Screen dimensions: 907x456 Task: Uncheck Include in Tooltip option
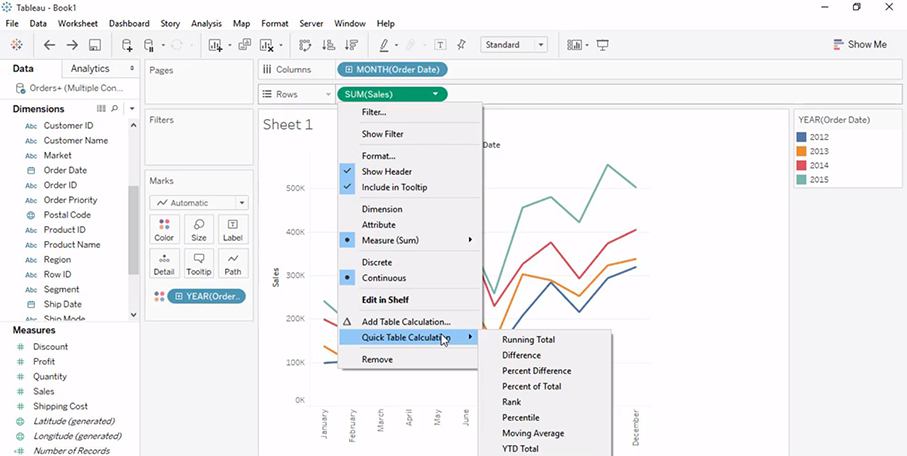(394, 187)
